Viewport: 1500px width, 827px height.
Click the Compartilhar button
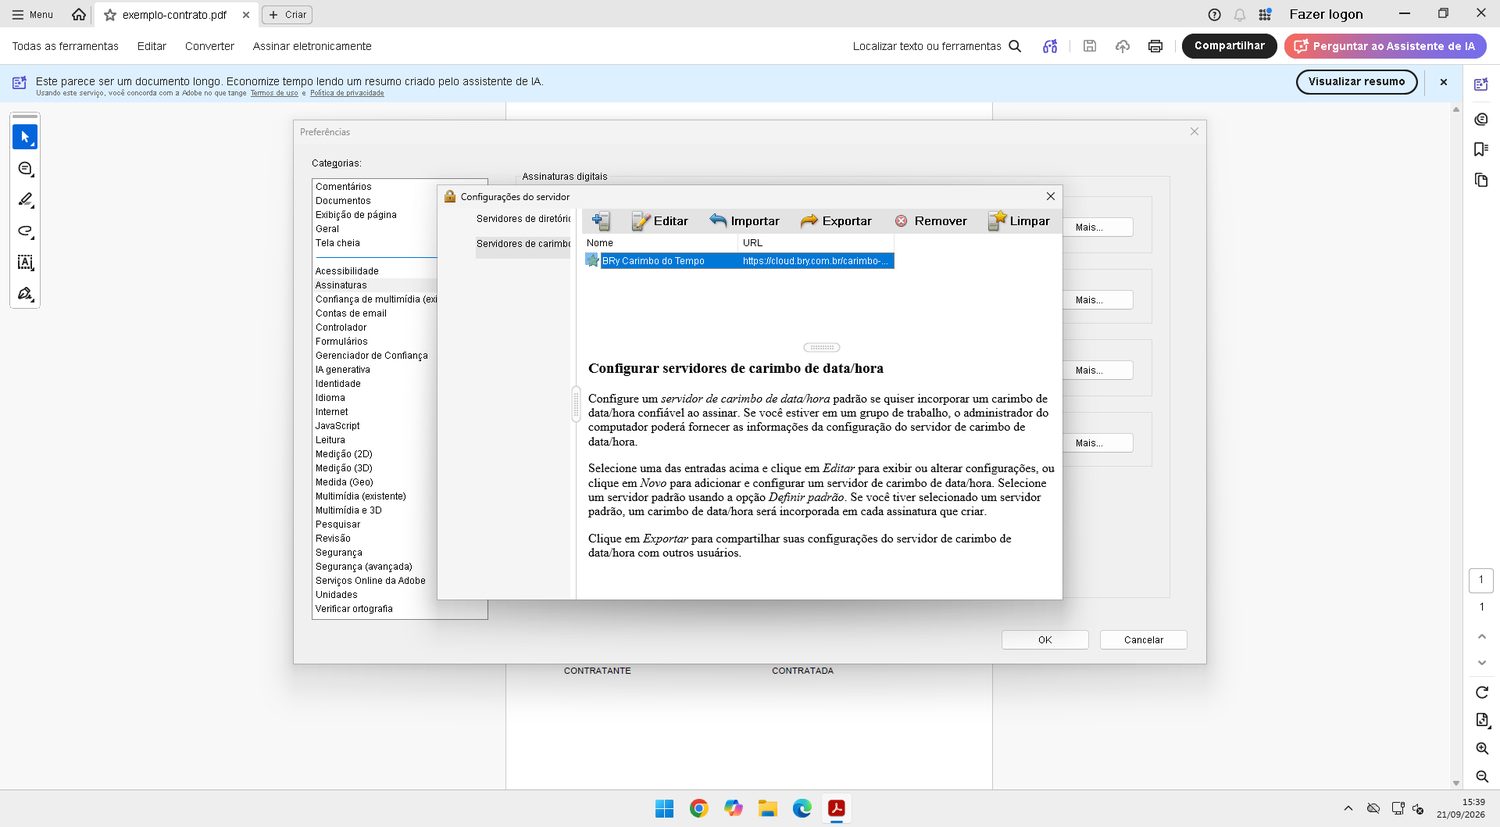click(x=1229, y=46)
